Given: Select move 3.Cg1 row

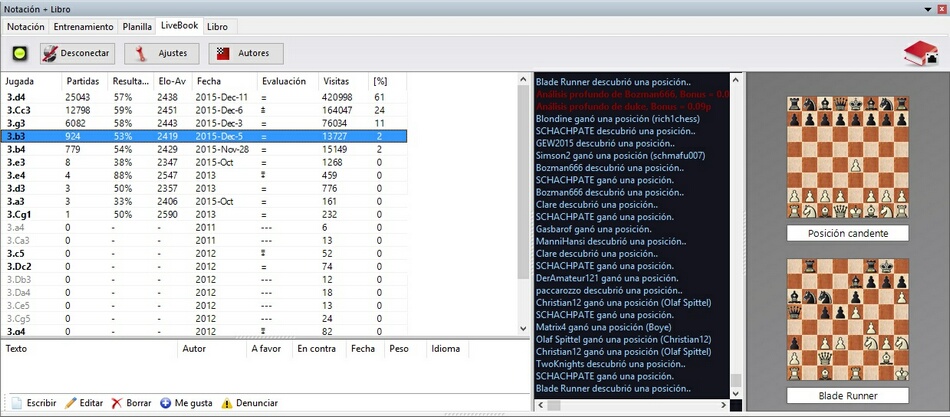Looking at the screenshot, I should (204, 215).
